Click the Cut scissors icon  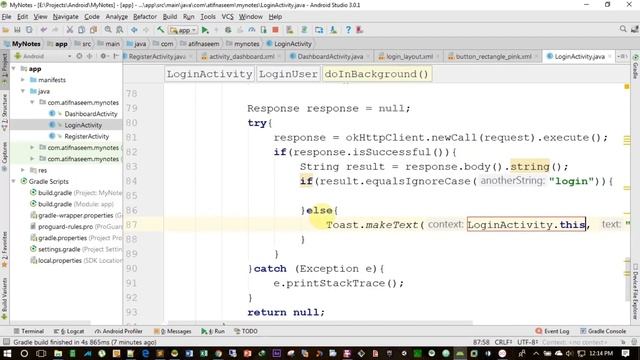pos(70,30)
